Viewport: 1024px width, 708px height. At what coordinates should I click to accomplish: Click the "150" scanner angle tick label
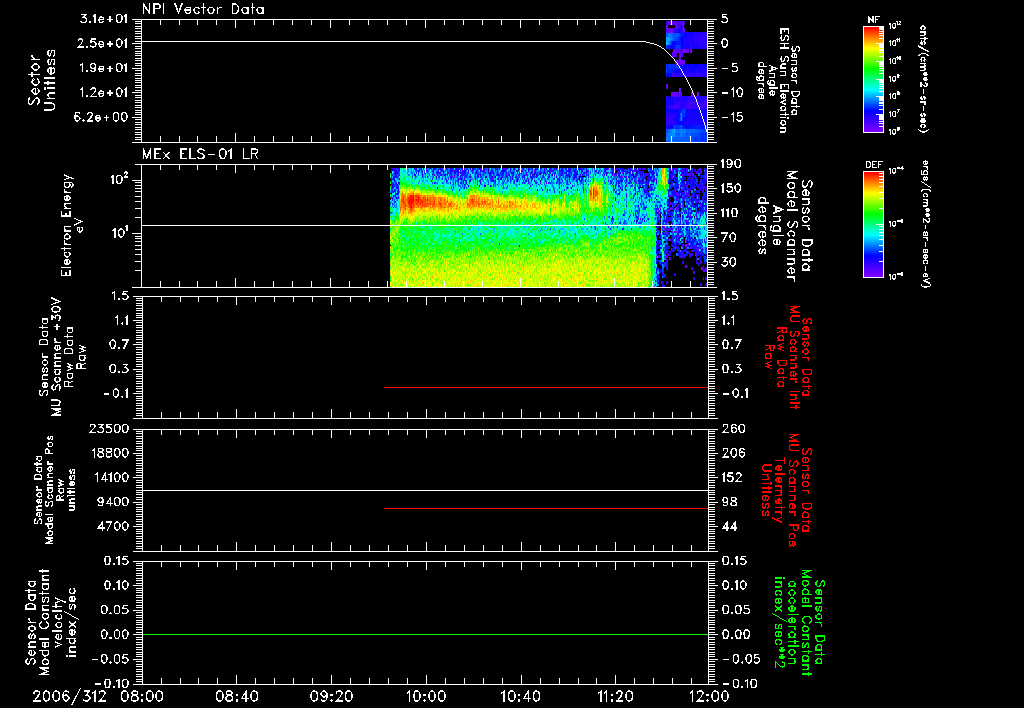[733, 188]
